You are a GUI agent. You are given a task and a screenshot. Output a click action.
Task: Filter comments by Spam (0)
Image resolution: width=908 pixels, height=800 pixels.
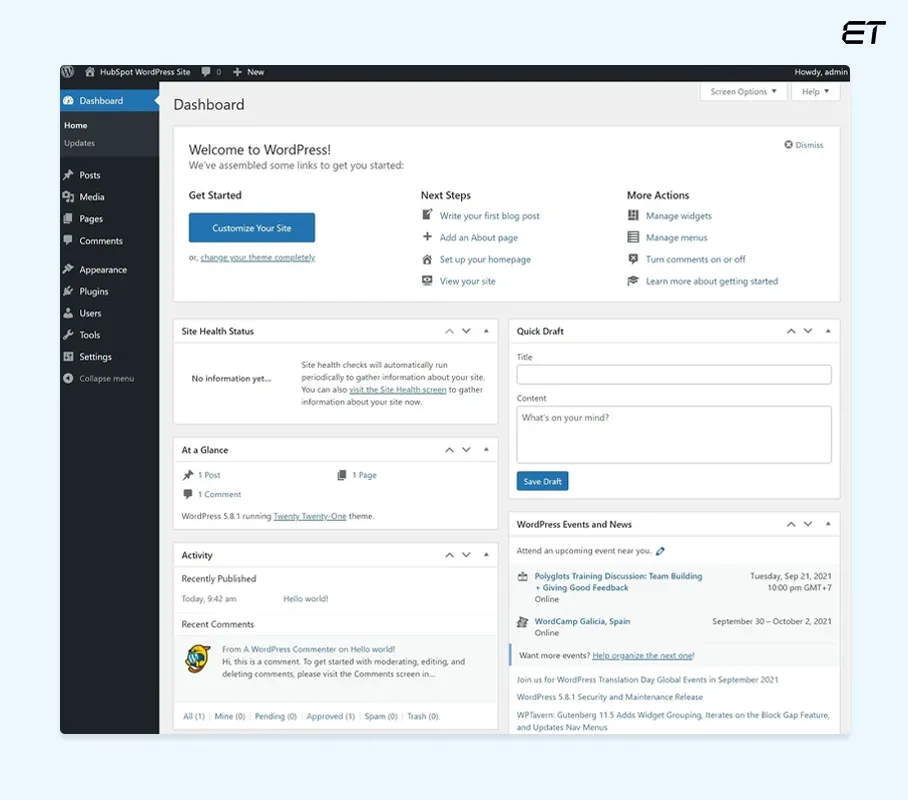(380, 717)
